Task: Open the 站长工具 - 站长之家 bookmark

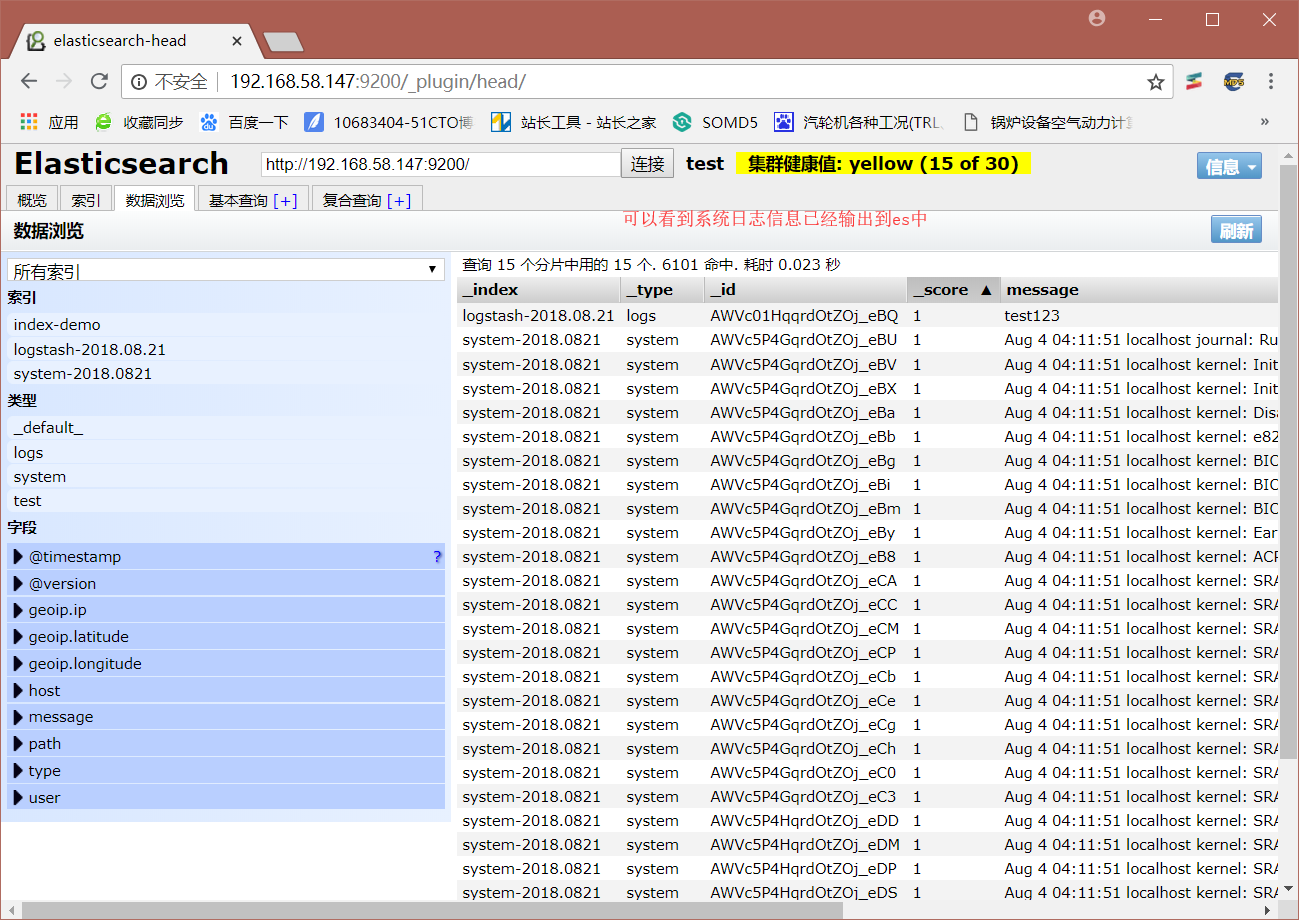Action: coord(573,122)
